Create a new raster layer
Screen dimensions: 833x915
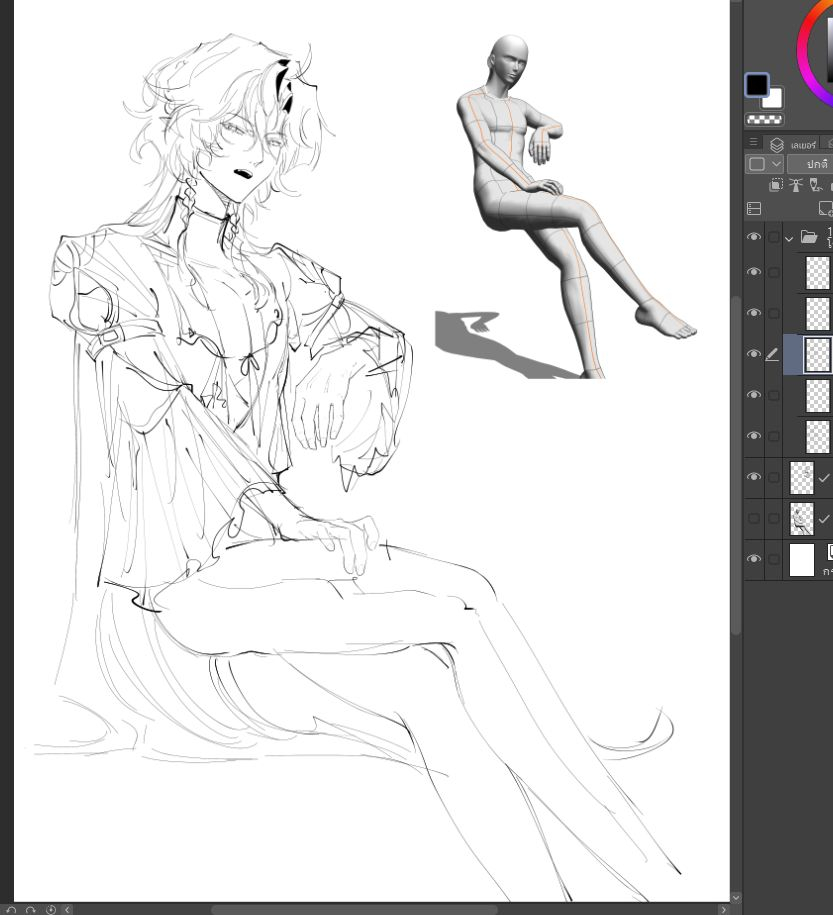point(825,209)
